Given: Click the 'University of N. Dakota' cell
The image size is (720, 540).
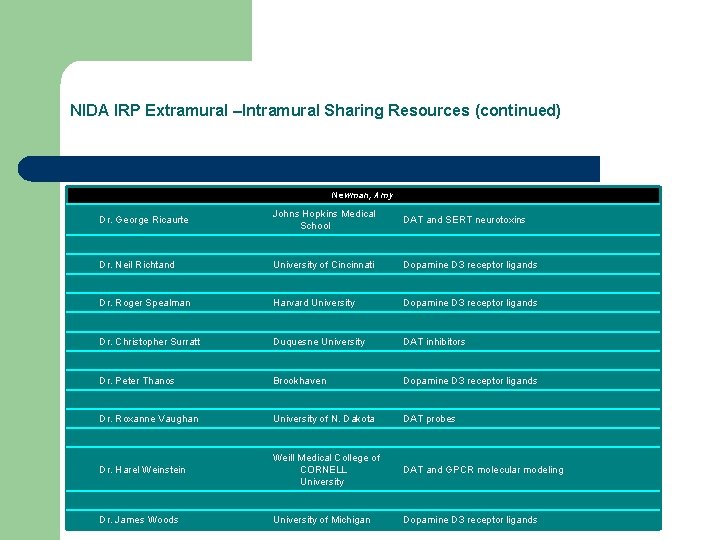Looking at the screenshot, I should 324,419.
